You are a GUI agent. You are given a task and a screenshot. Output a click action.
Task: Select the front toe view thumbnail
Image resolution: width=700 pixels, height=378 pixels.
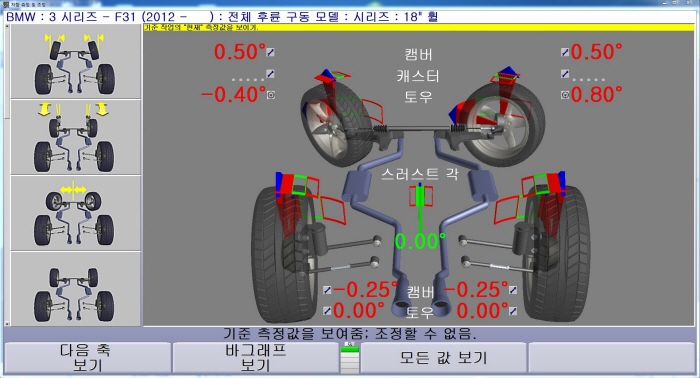(75, 61)
